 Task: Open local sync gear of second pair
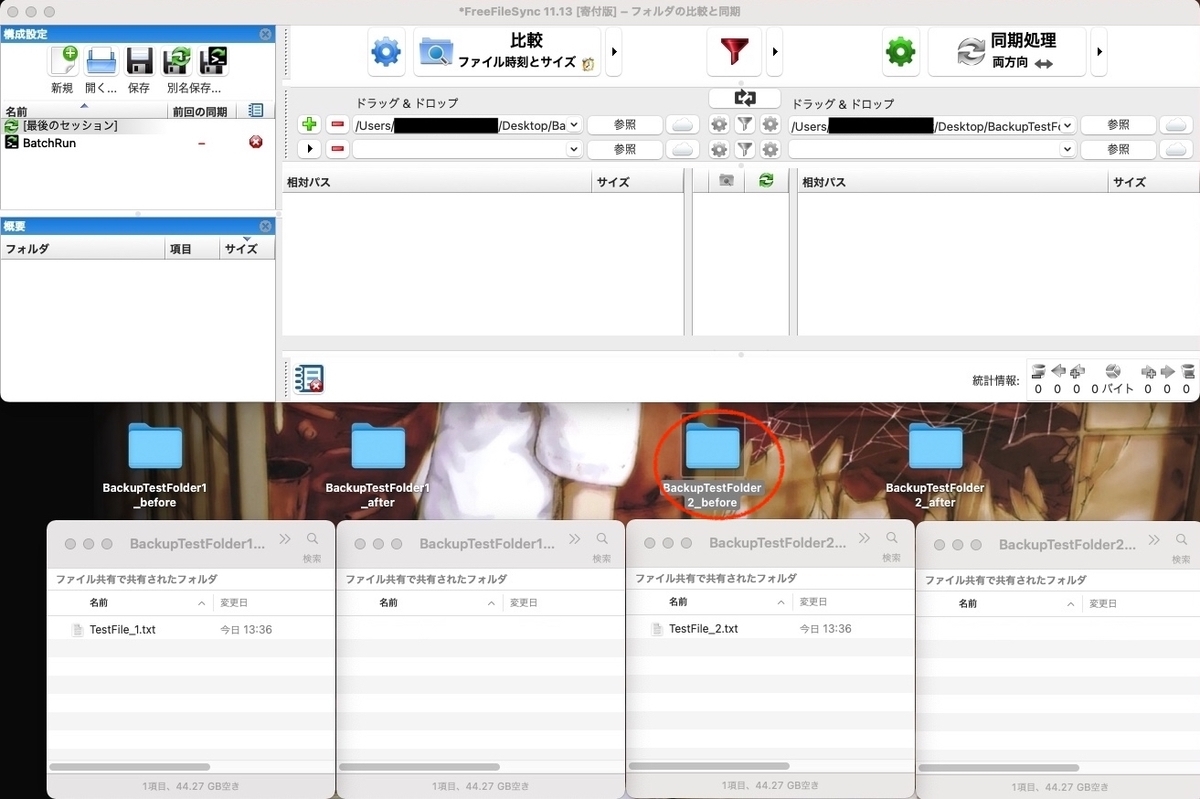pyautogui.click(x=770, y=149)
